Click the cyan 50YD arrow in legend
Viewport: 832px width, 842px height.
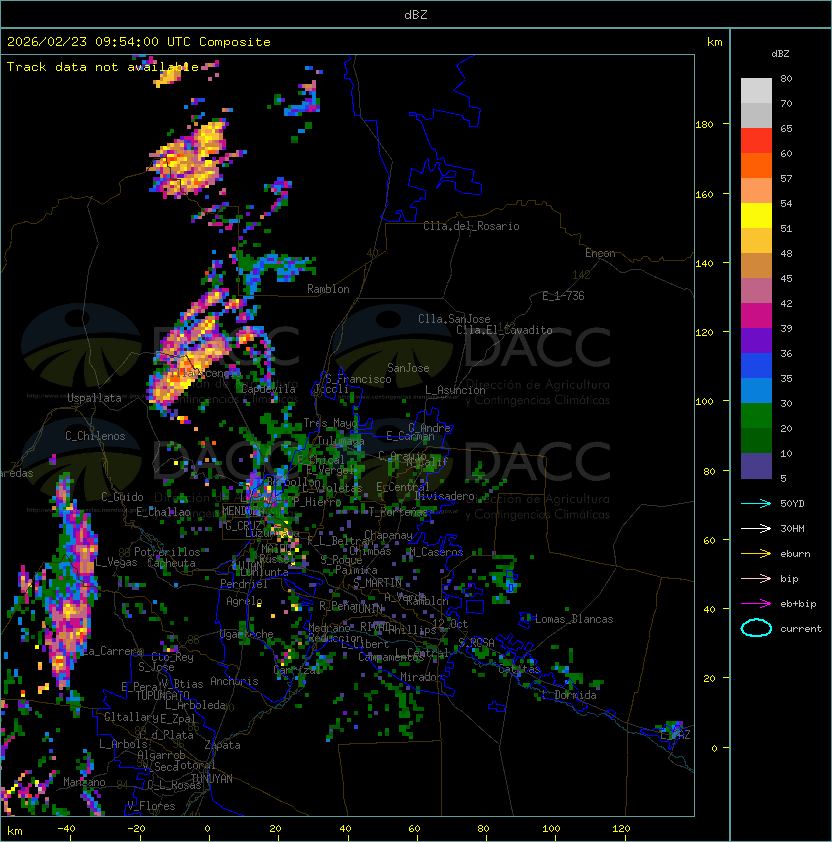[x=756, y=504]
